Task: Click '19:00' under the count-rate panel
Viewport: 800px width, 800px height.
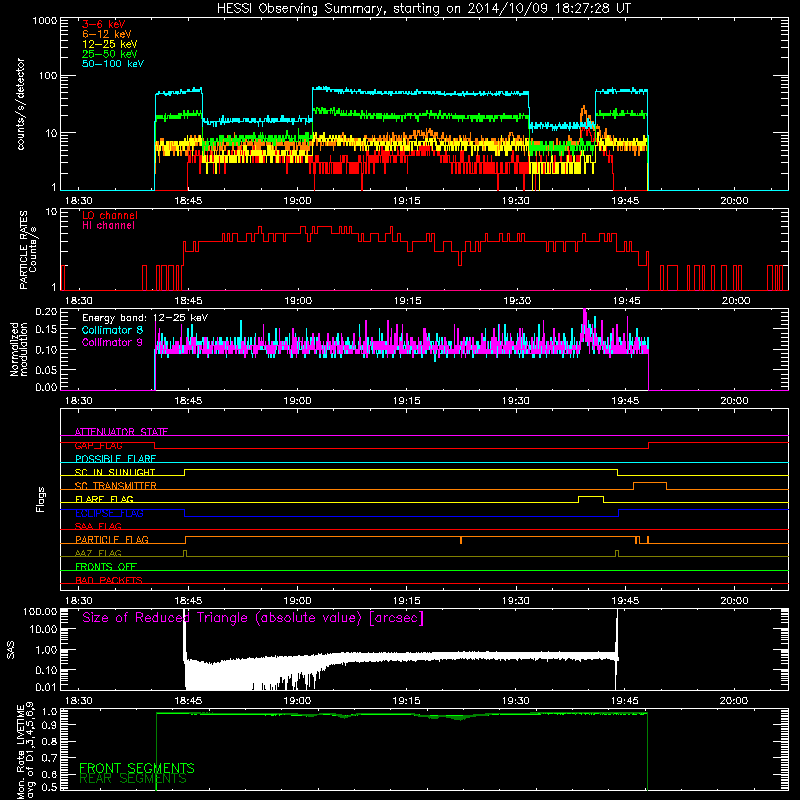Action: (x=297, y=201)
